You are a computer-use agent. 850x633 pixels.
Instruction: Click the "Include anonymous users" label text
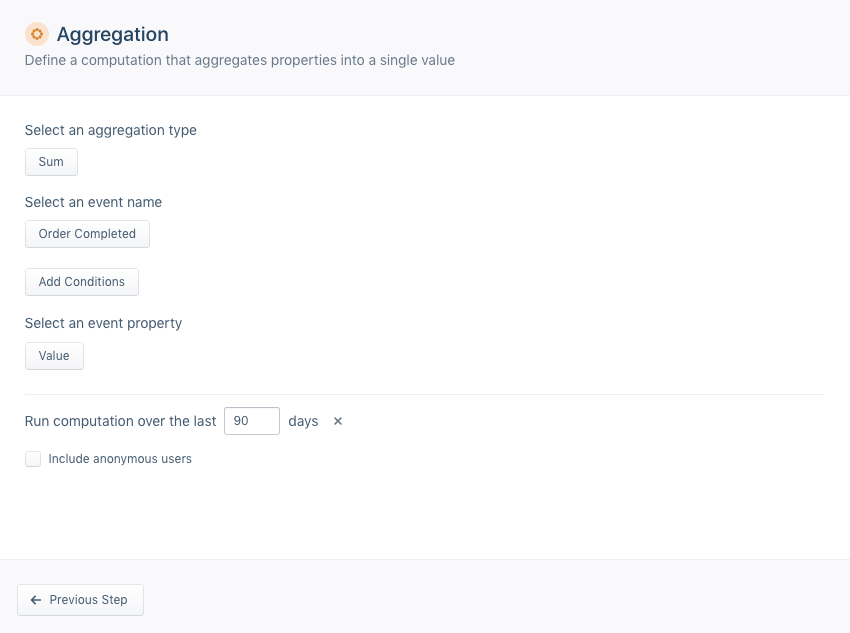(x=120, y=459)
